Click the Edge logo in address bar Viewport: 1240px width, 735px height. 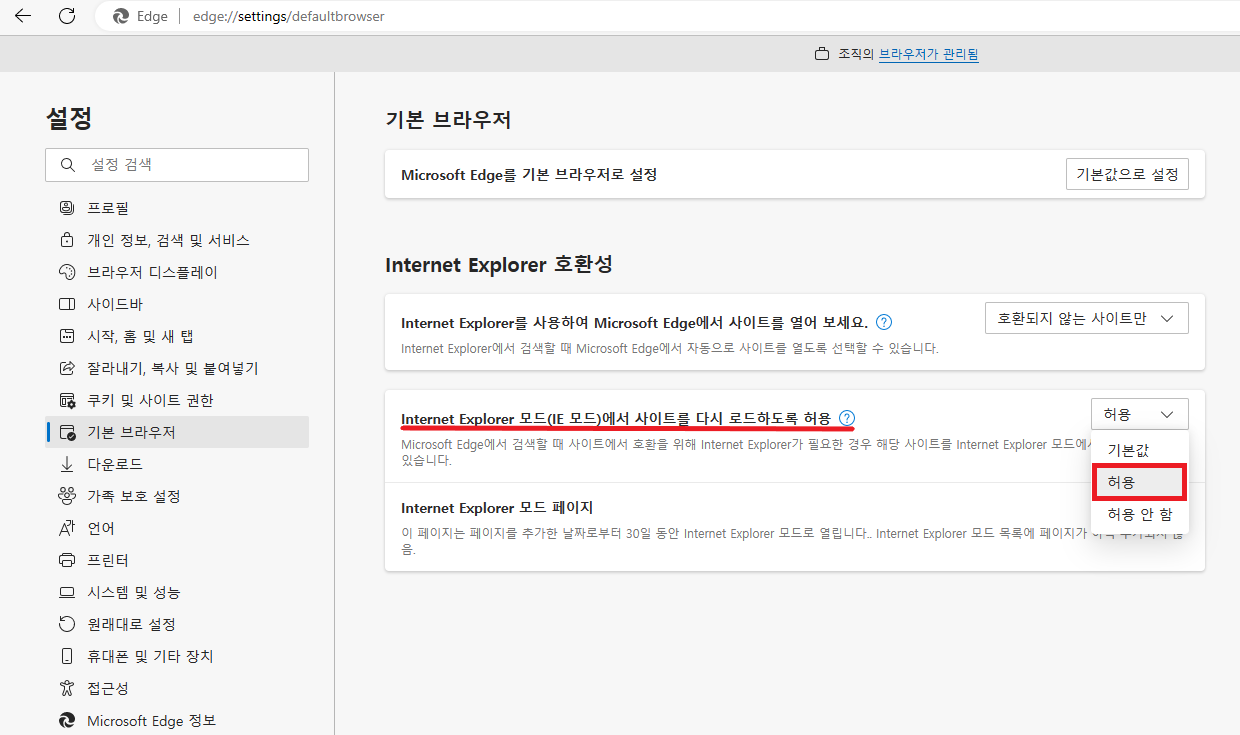tap(121, 17)
